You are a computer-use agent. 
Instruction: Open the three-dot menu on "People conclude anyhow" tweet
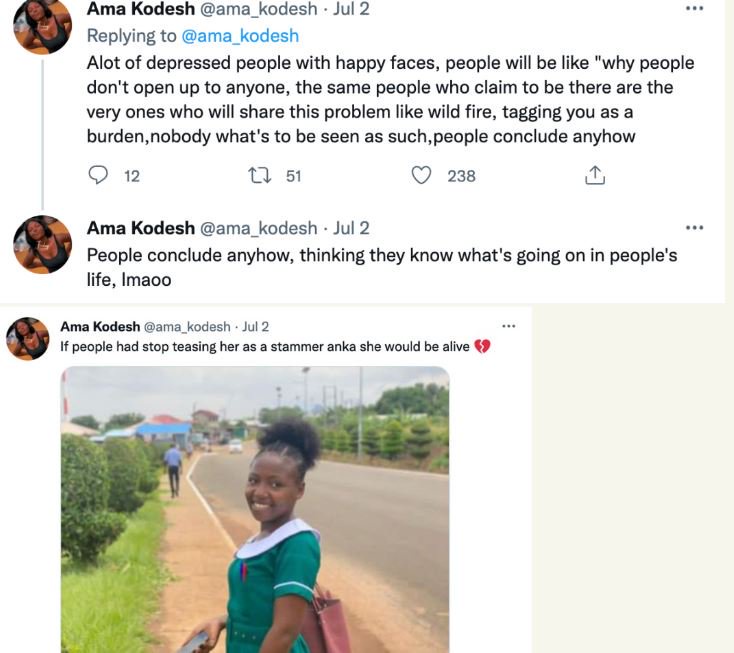click(694, 228)
